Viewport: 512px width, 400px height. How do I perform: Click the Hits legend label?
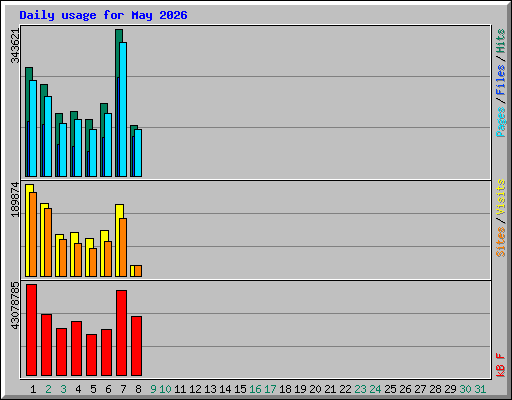[x=500, y=41]
